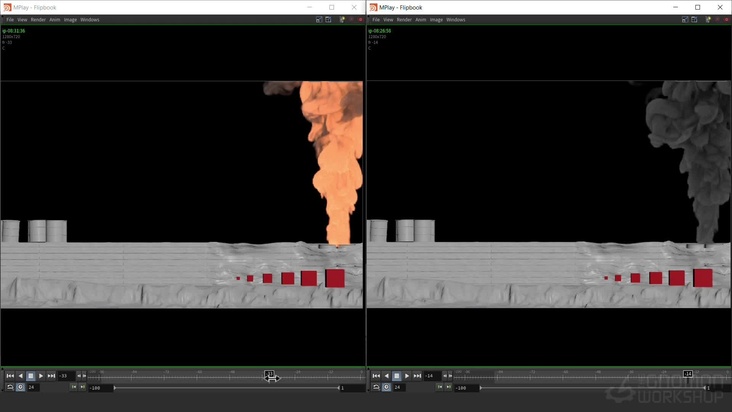Open Windows menu in left MPlay window
Screen dimensions: 732x412
(90, 20)
